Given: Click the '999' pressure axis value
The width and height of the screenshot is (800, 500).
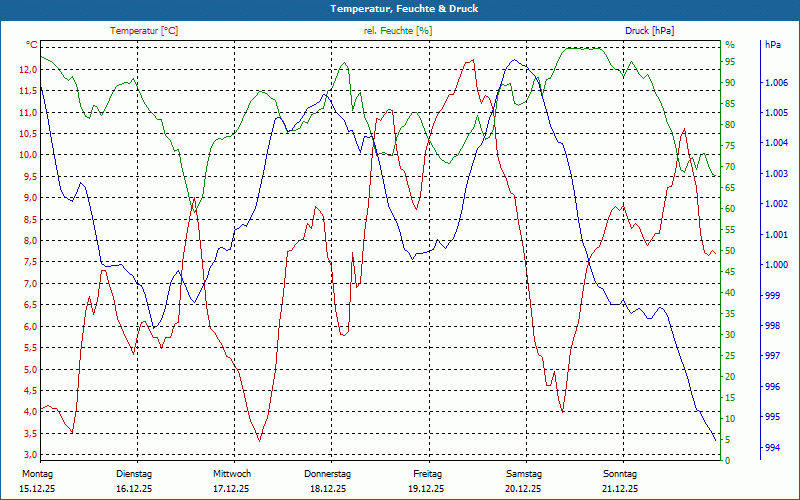Looking at the screenshot, I should [x=771, y=295].
